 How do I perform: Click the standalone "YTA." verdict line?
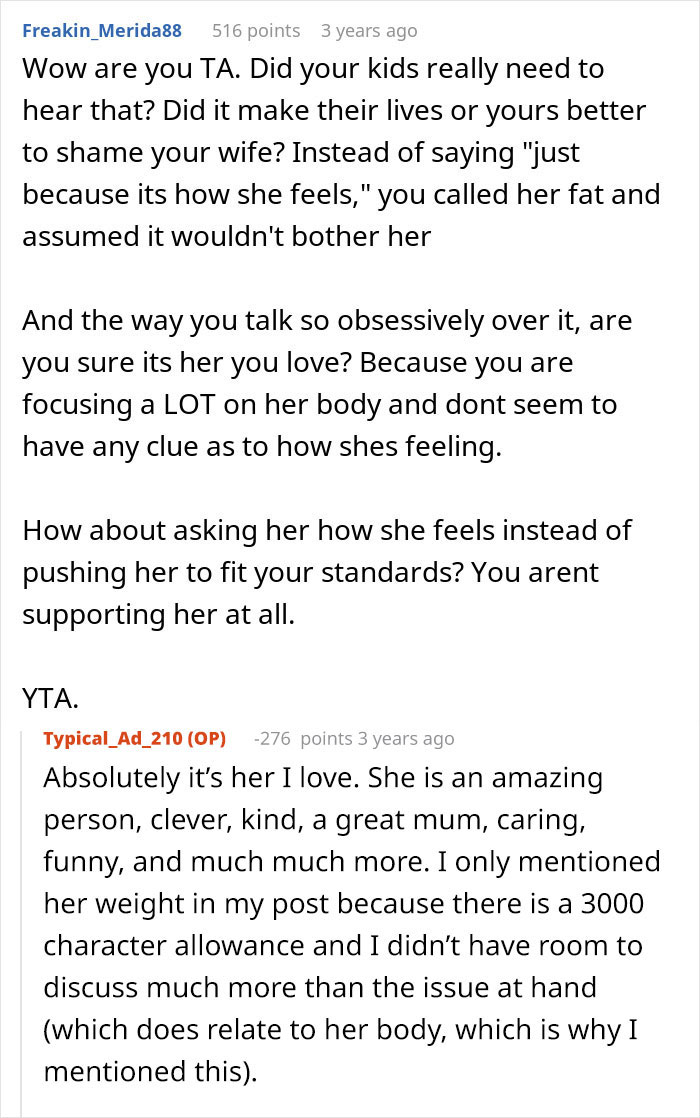click(x=50, y=697)
